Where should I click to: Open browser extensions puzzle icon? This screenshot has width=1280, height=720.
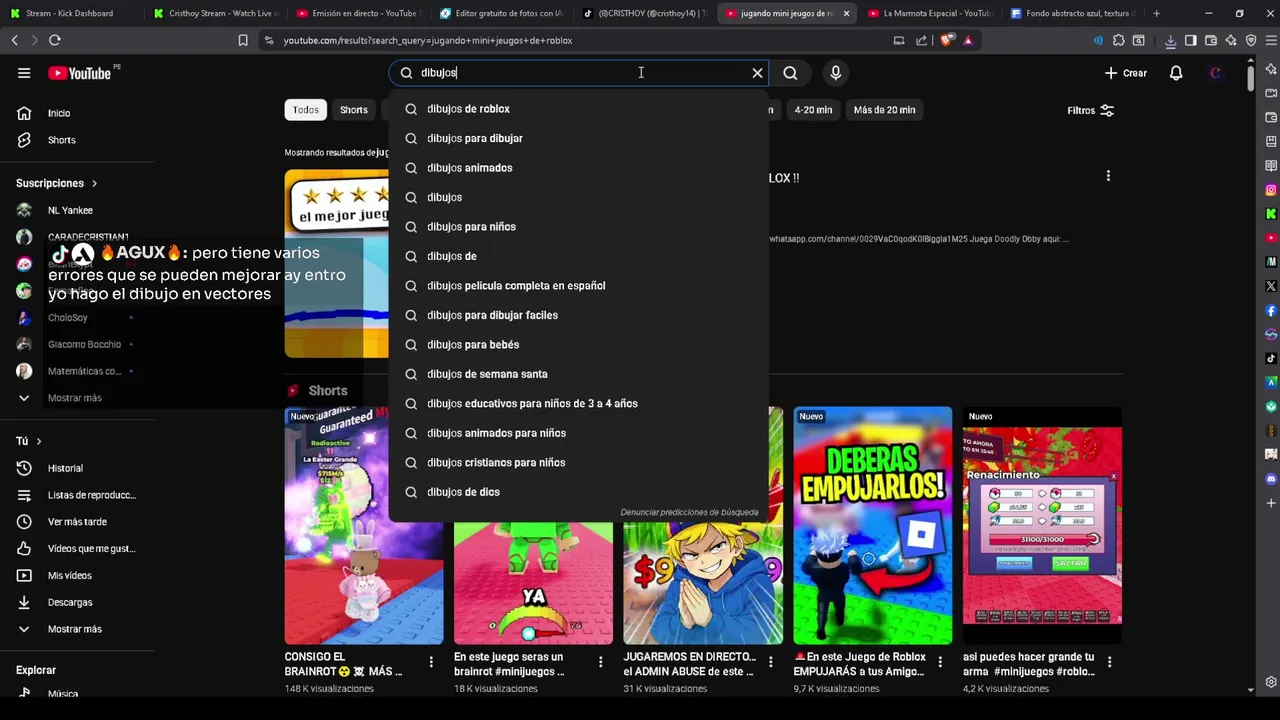point(1118,40)
